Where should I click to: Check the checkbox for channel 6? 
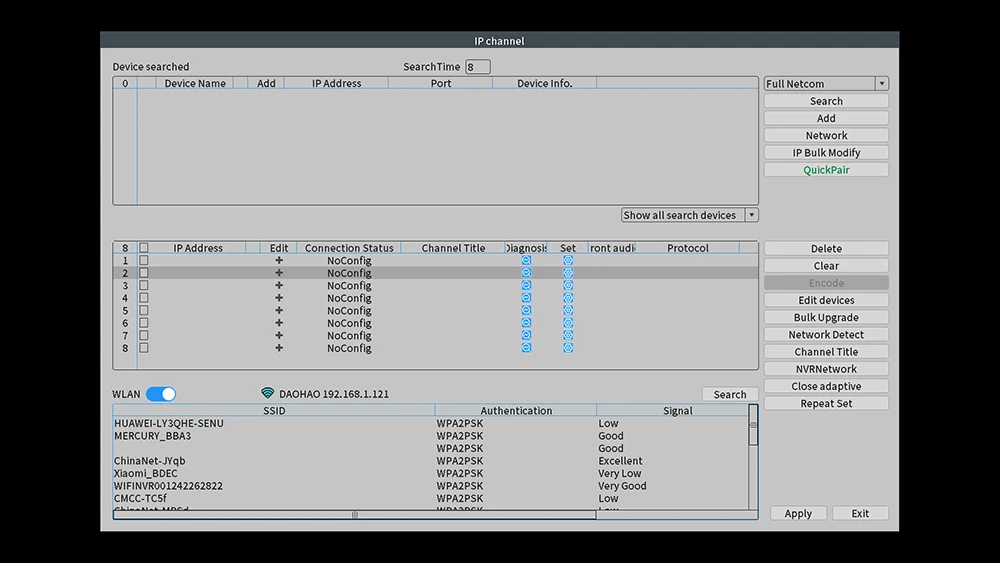[x=143, y=323]
